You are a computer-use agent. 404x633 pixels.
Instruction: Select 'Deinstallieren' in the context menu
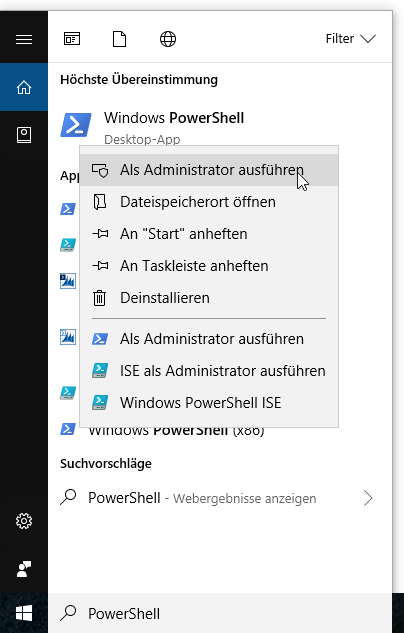(209, 298)
